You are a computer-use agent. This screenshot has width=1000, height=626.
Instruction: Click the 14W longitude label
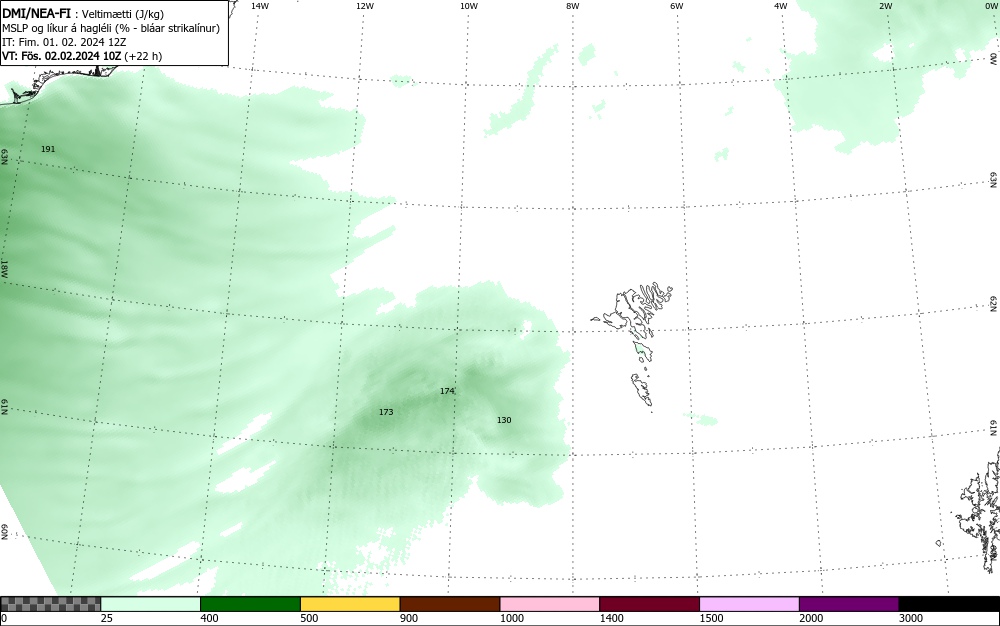[260, 6]
